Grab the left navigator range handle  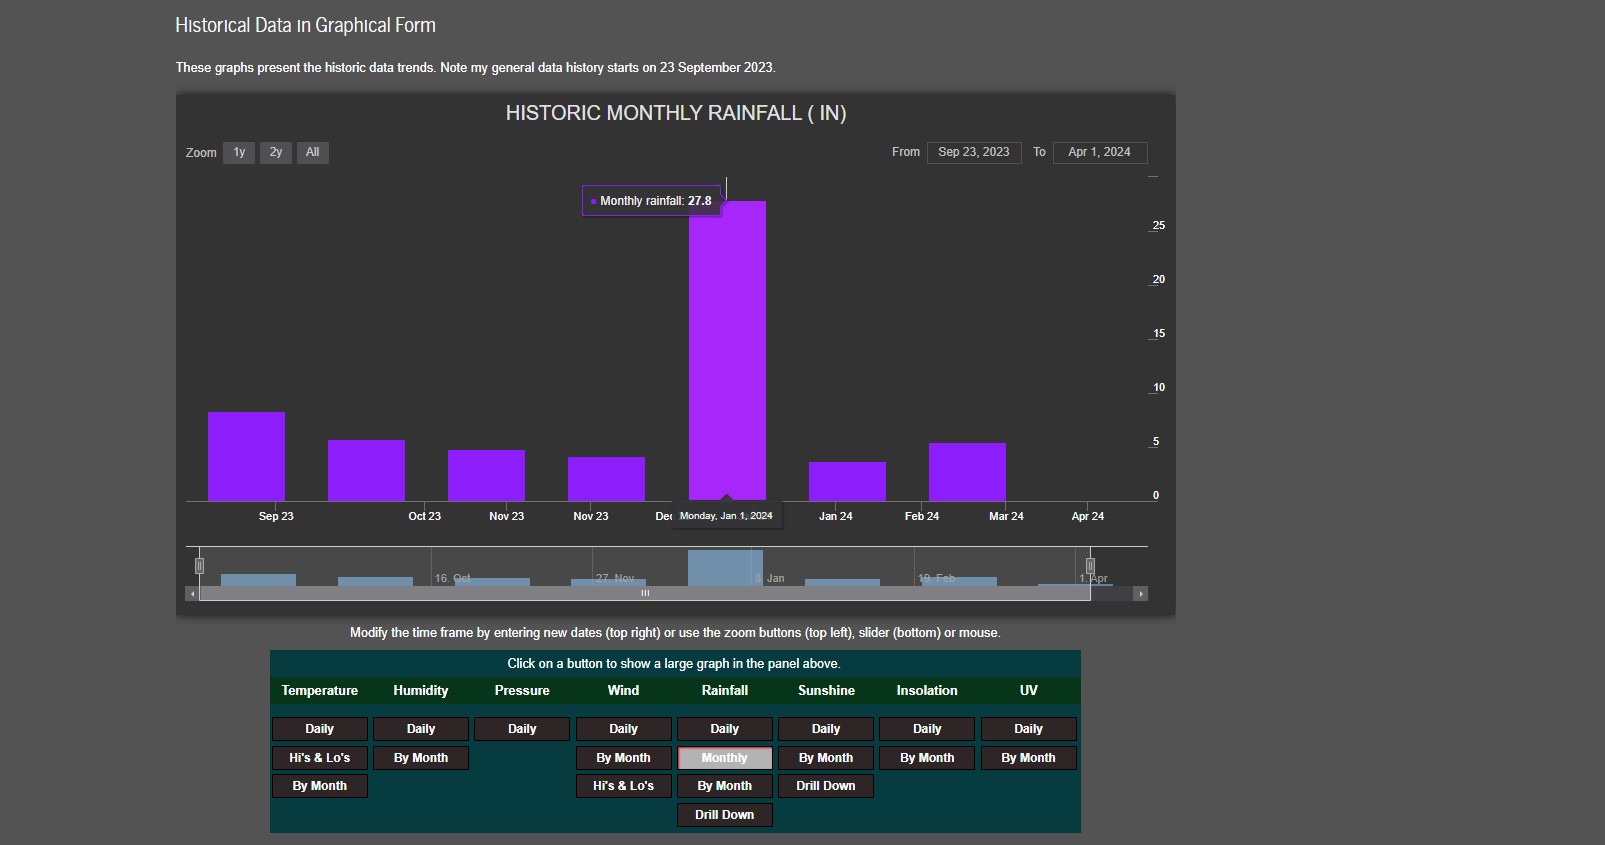tap(199, 566)
